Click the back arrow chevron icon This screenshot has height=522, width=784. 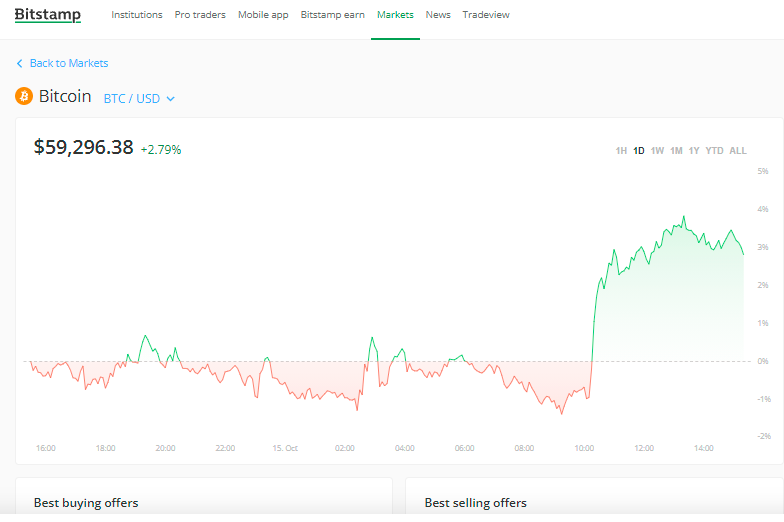(x=20, y=63)
